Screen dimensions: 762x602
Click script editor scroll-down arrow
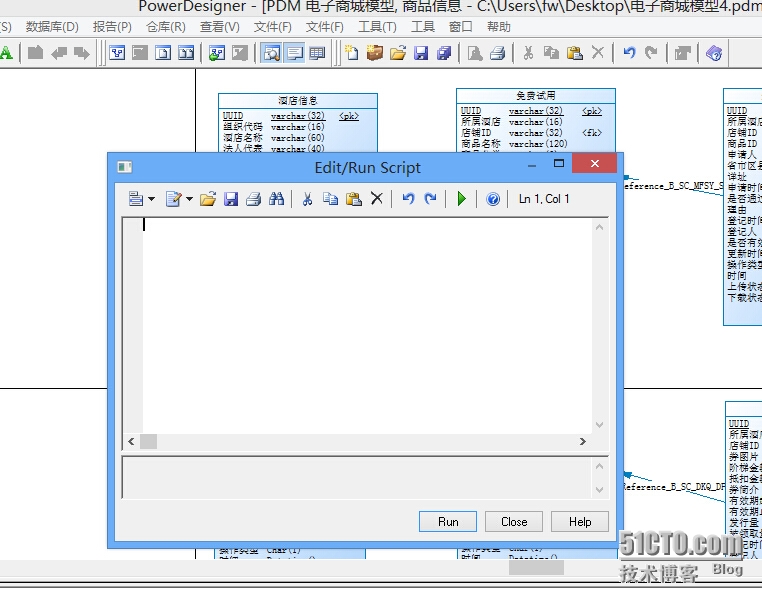tap(599, 425)
